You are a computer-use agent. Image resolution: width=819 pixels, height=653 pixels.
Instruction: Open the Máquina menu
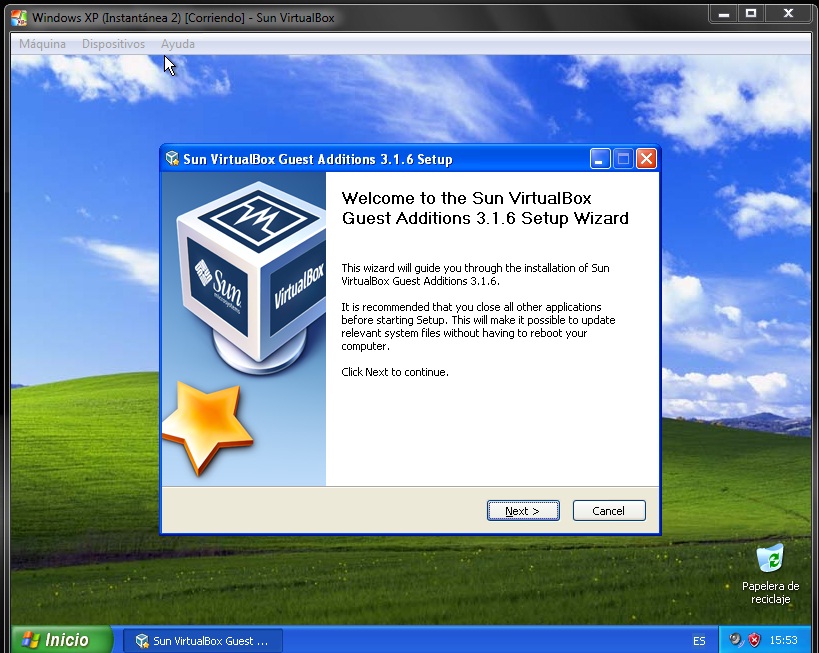(42, 44)
